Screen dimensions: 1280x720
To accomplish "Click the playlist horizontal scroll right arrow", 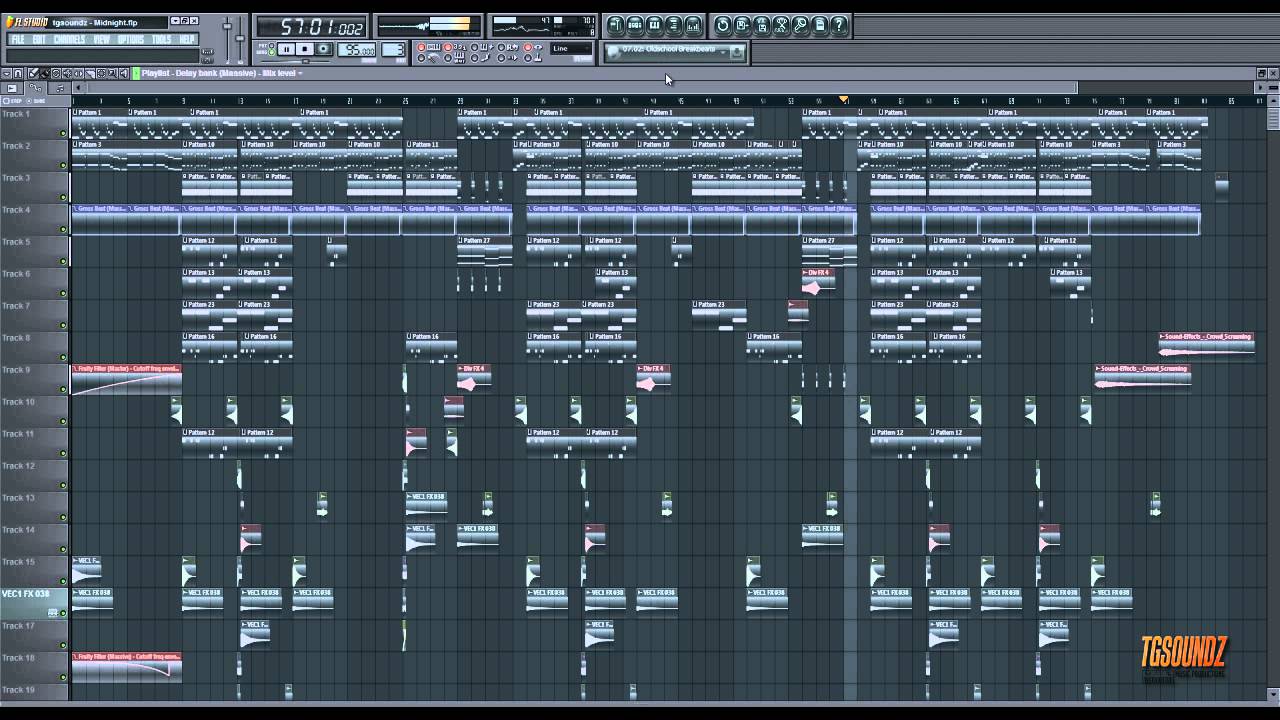I will [1261, 88].
